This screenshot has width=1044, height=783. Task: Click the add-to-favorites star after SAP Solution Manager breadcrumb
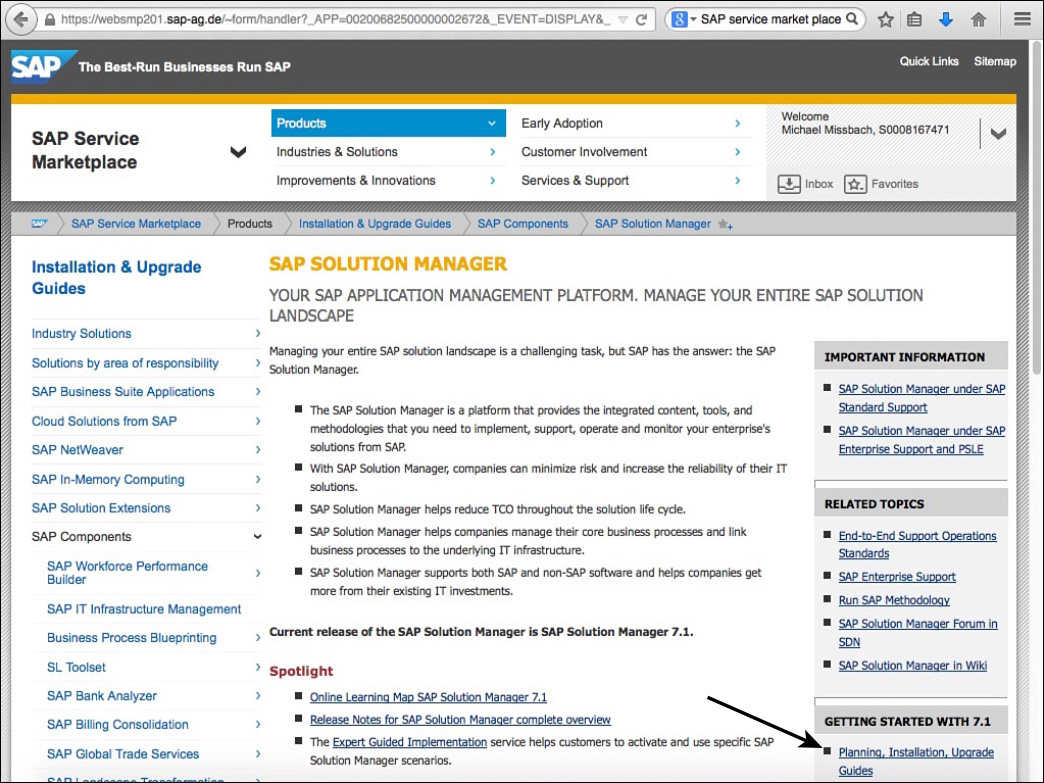click(x=725, y=225)
